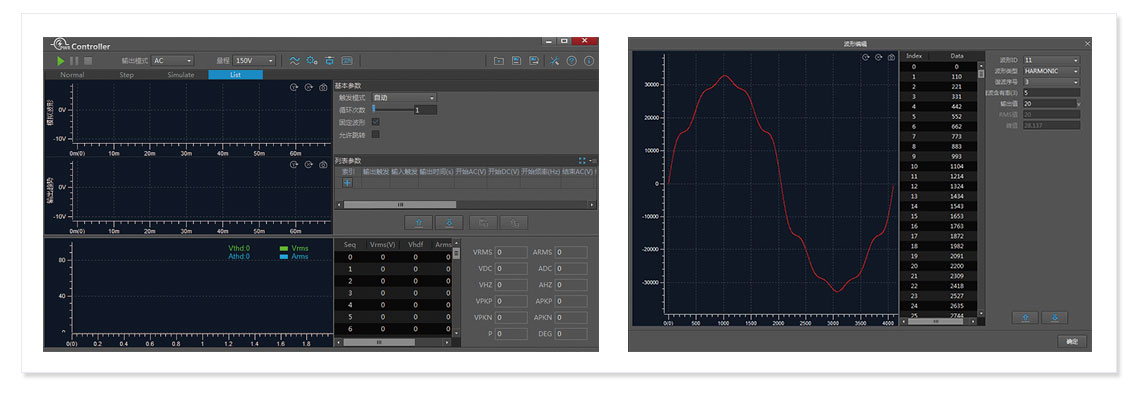
Task: Open the harmonic order 3 dropdown
Action: 1051,82
